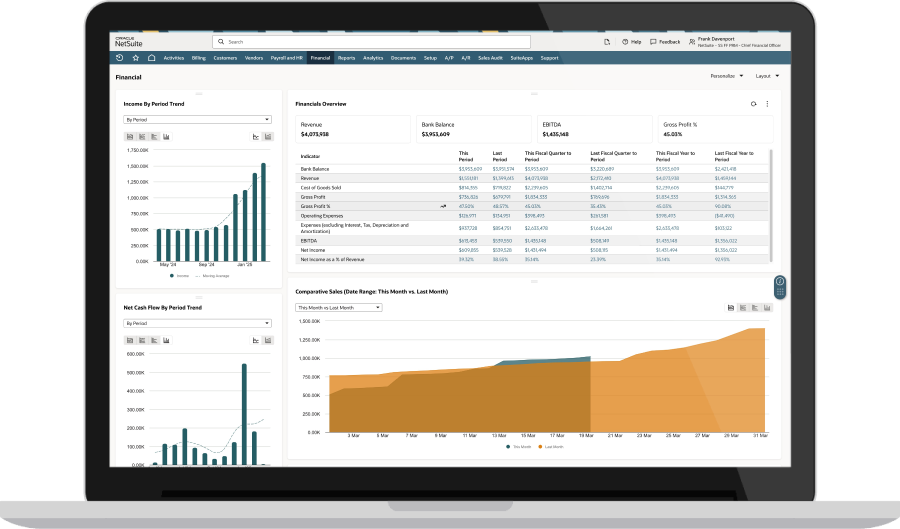Go to the Home dashboard icon
Screen dimensions: 900x529
coord(151,58)
